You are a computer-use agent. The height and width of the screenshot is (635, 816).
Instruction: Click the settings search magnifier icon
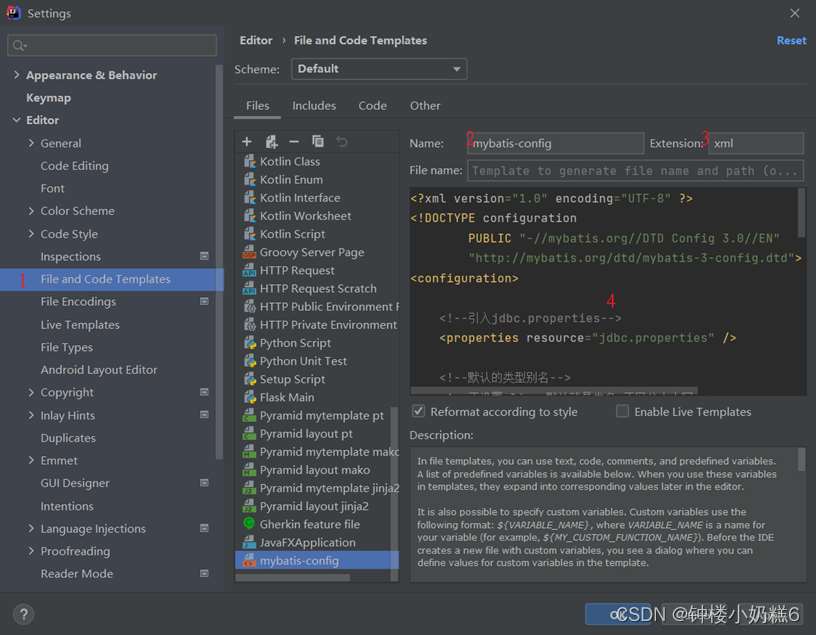pos(19,46)
